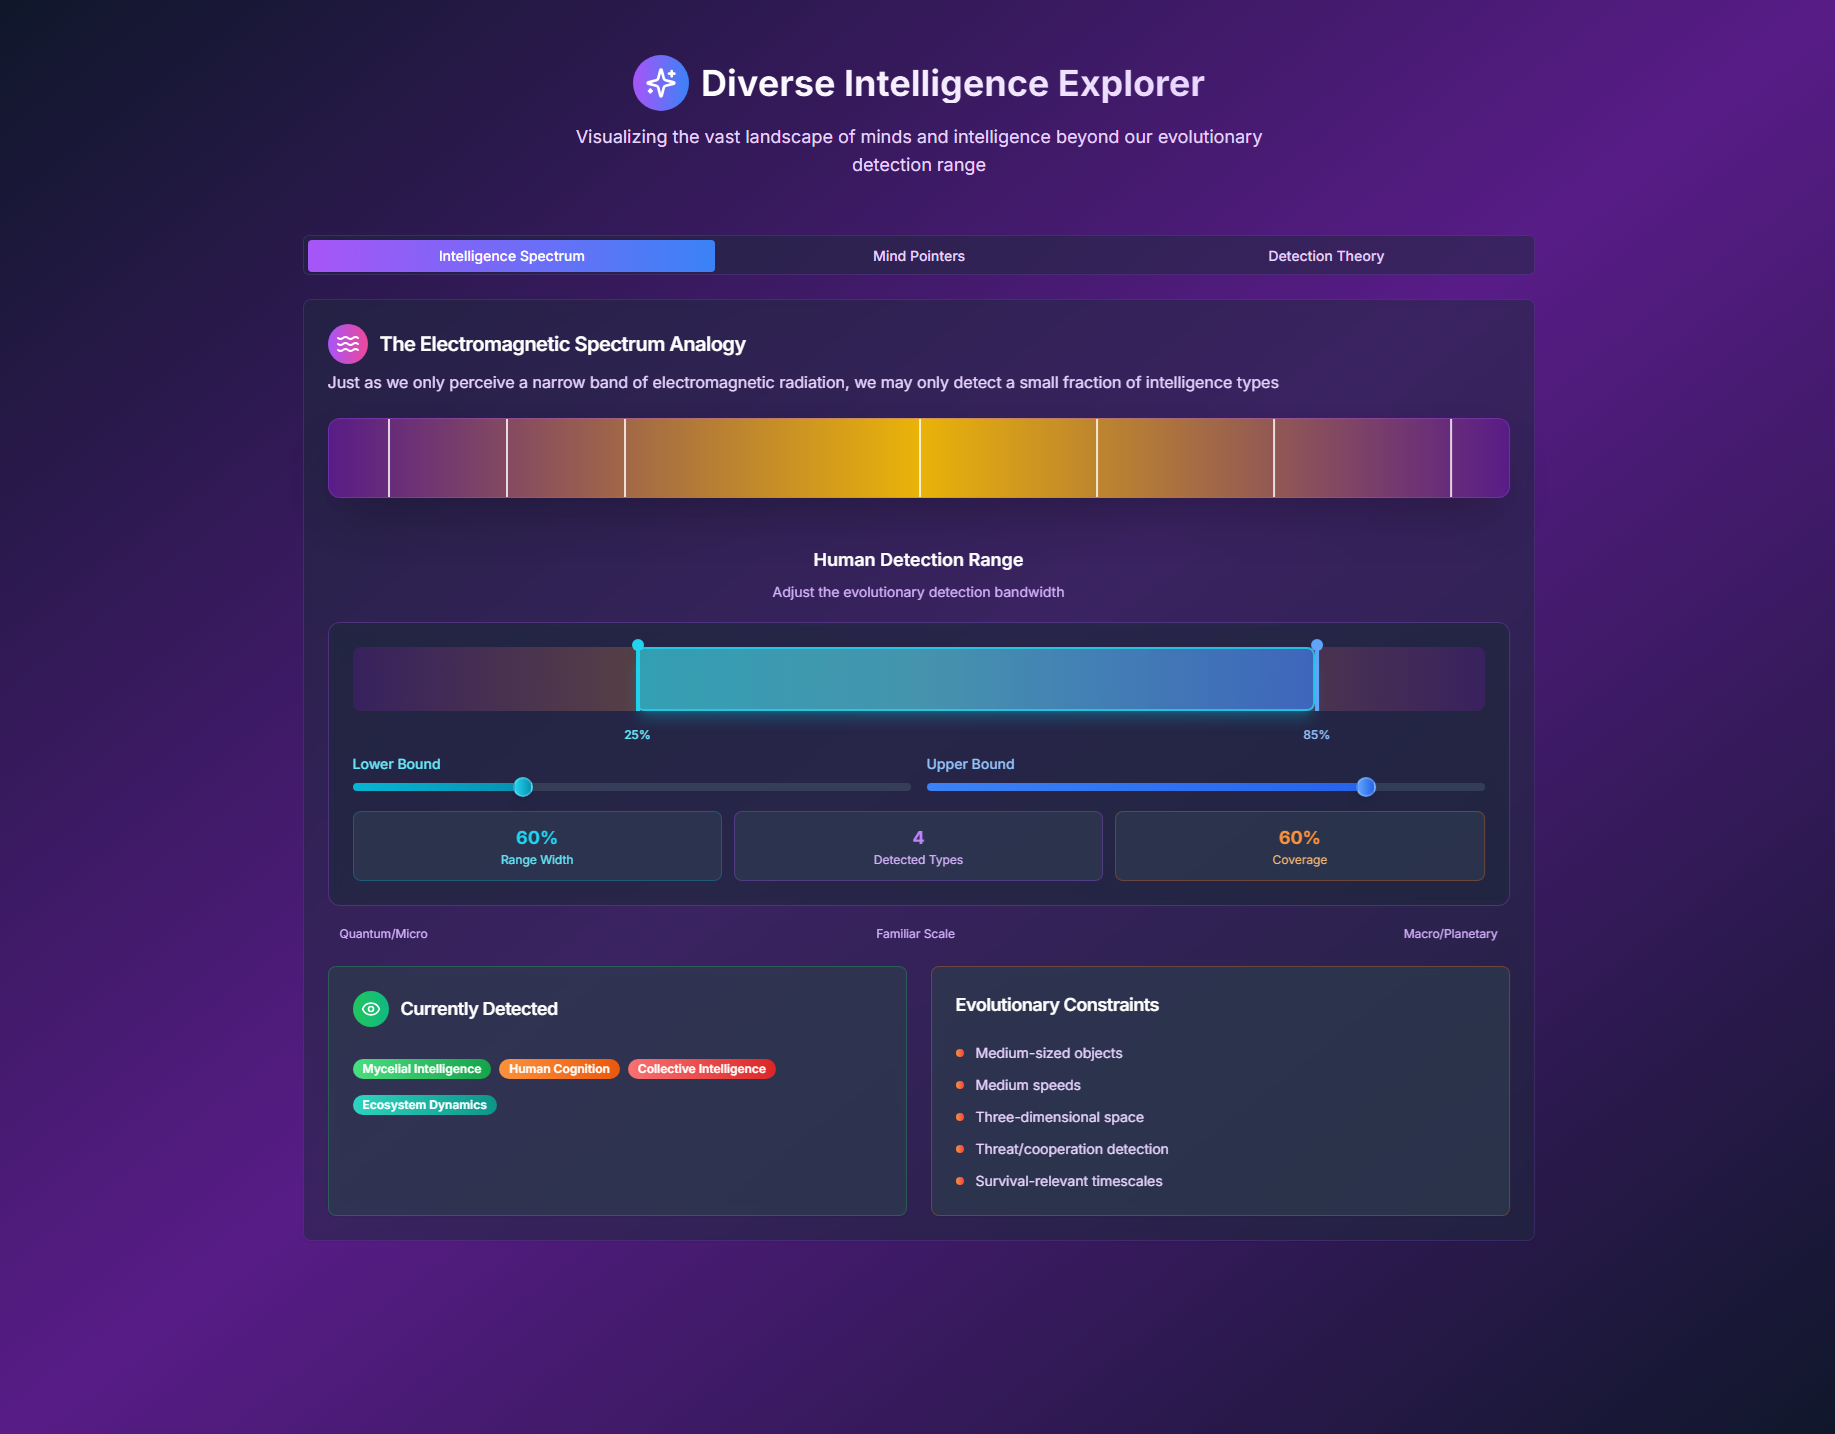
Task: Select the Human Cognition badge
Action: [x=558, y=1068]
